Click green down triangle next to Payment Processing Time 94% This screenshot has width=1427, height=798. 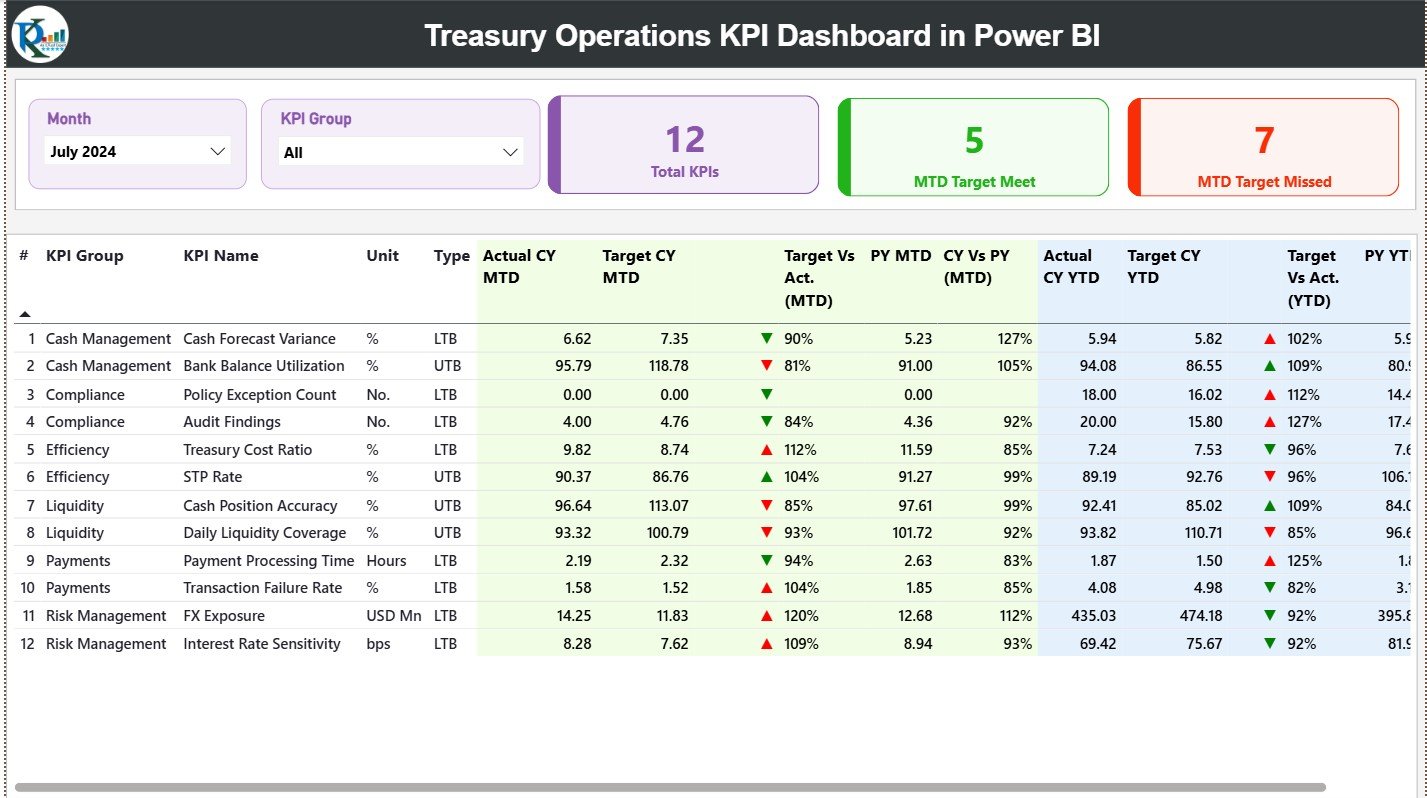[766, 560]
